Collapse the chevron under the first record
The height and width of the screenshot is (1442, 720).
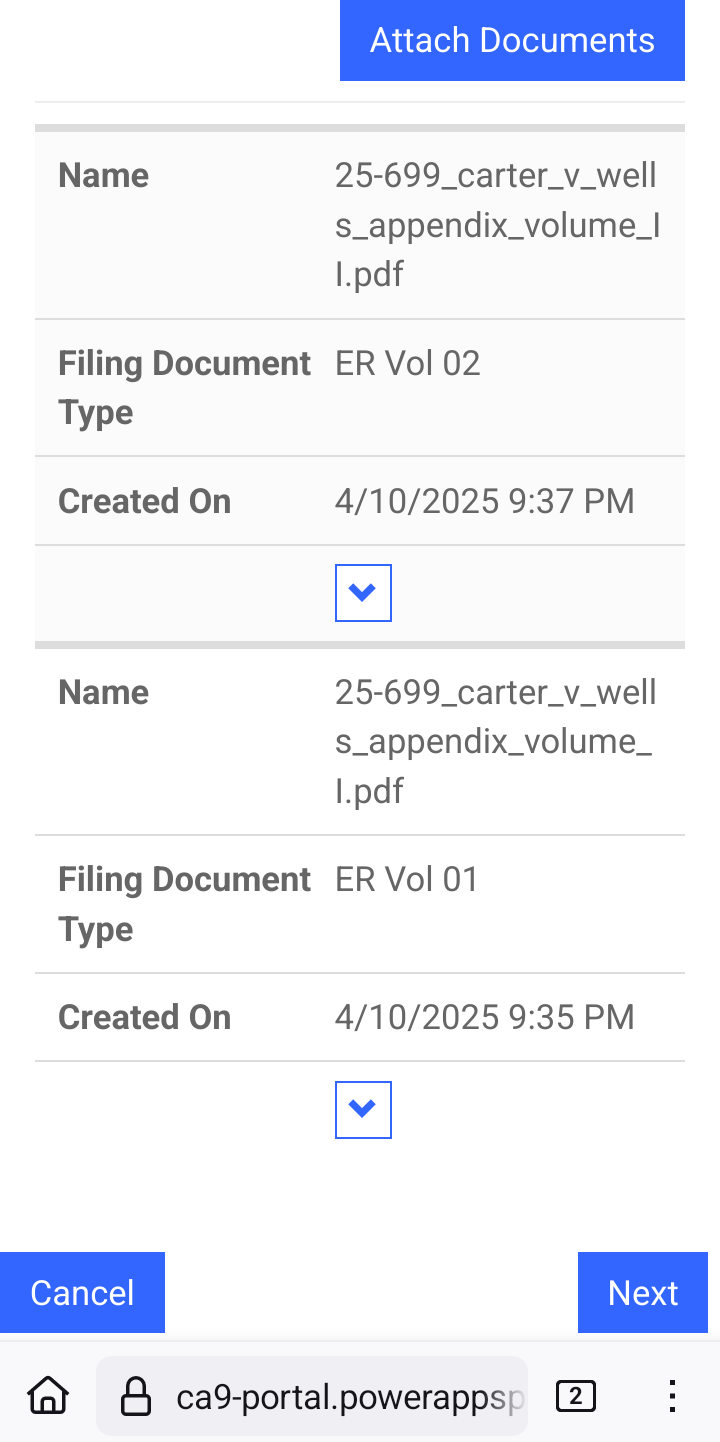tap(363, 593)
